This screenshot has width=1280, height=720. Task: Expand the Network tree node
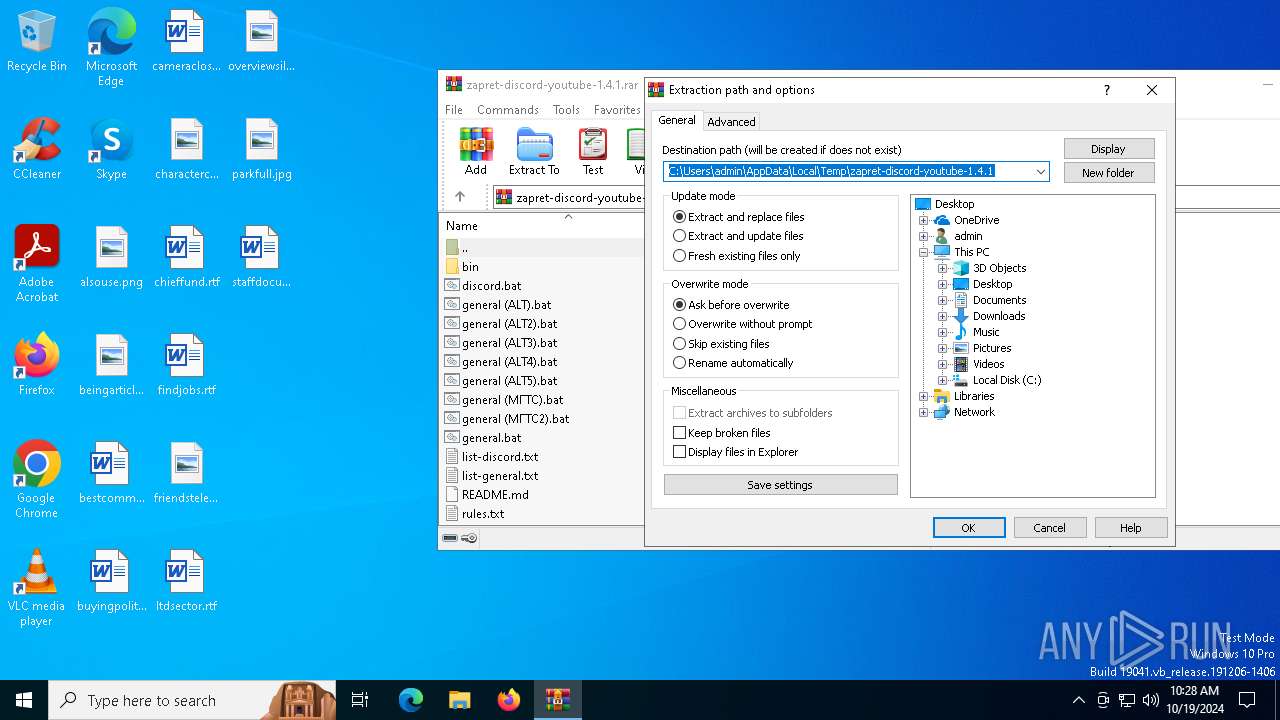coord(924,412)
